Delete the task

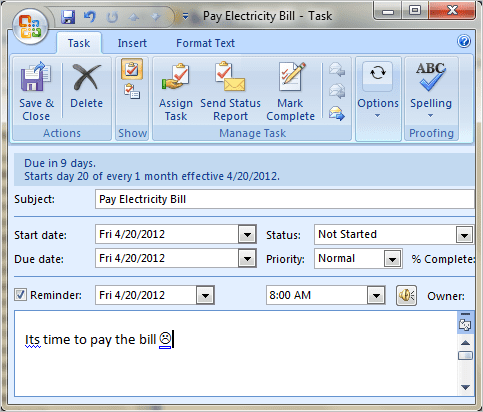(x=87, y=87)
